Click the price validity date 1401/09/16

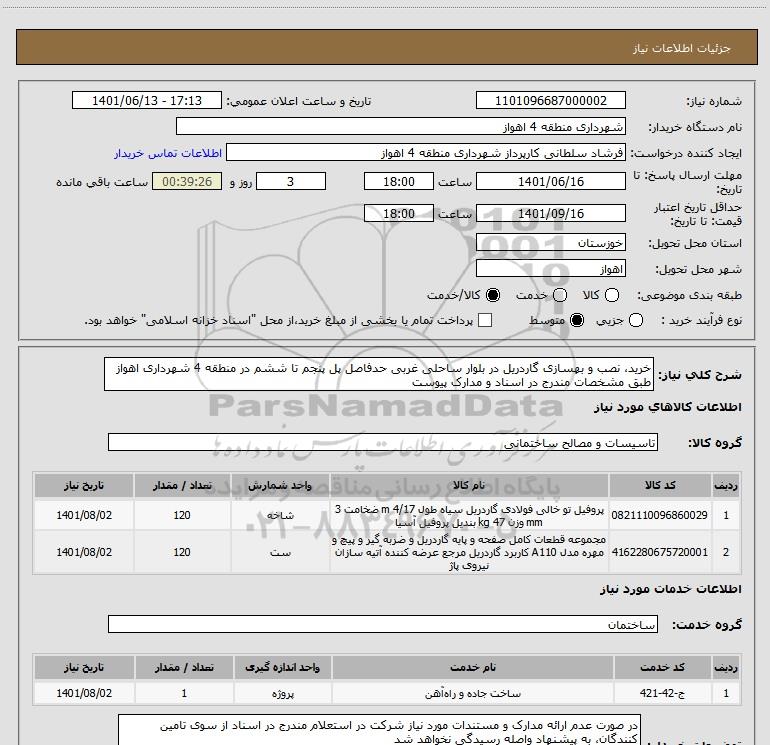(x=550, y=213)
